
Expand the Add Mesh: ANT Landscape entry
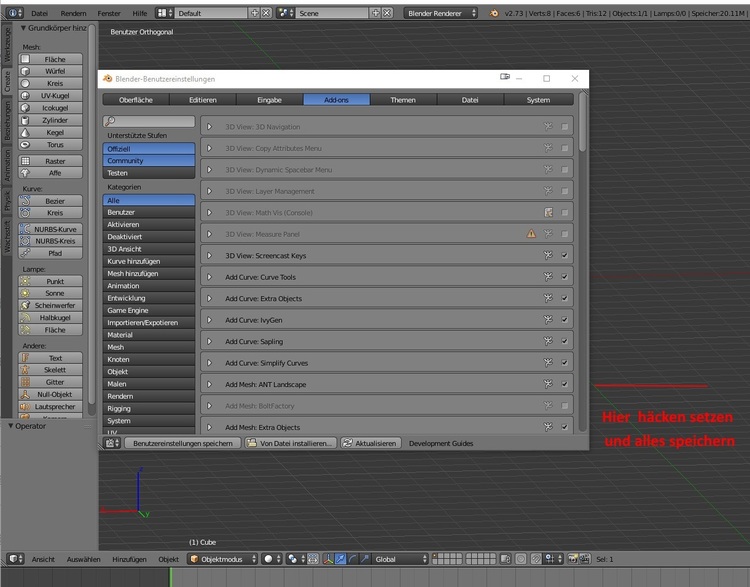click(x=210, y=384)
